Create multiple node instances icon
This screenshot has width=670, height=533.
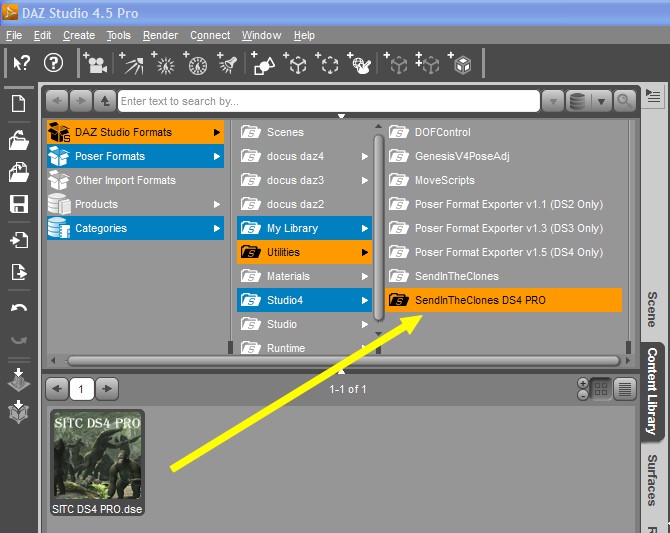428,64
